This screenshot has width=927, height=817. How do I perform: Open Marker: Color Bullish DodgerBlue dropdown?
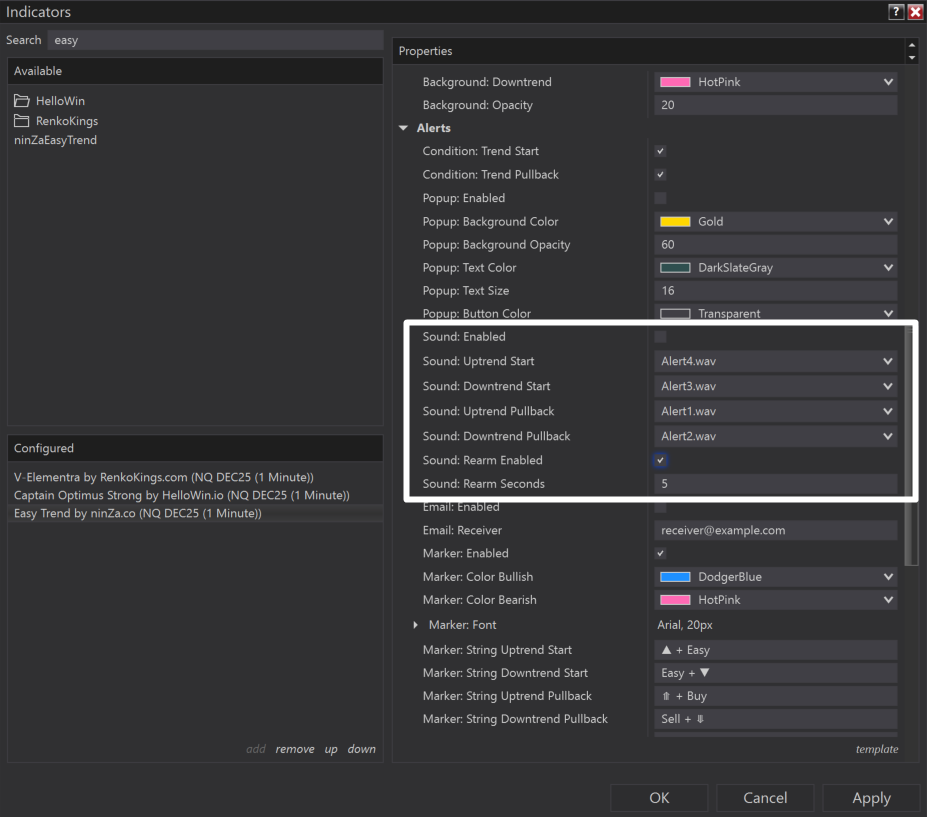pos(776,577)
